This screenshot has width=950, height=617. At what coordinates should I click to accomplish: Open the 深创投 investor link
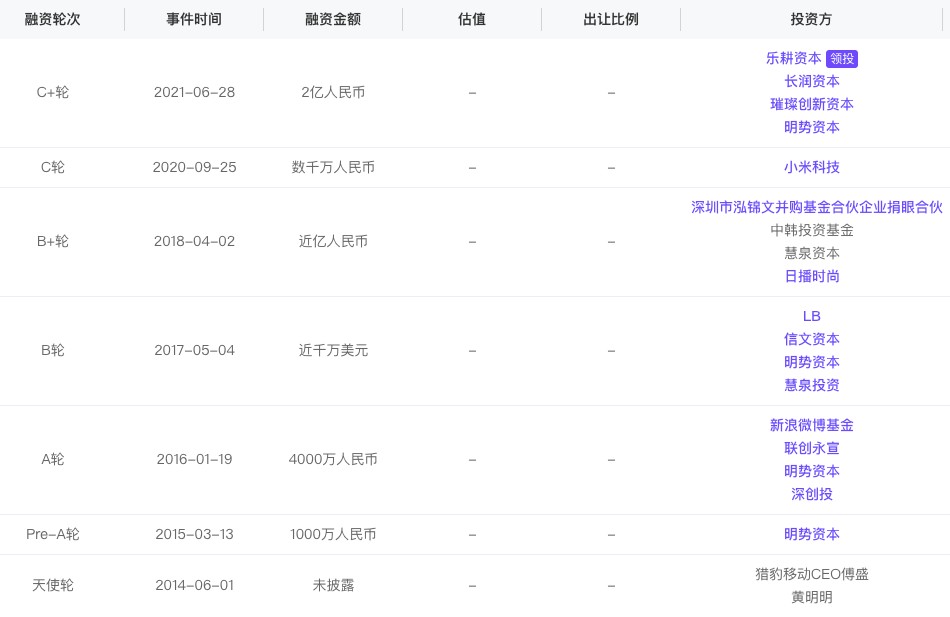point(811,494)
